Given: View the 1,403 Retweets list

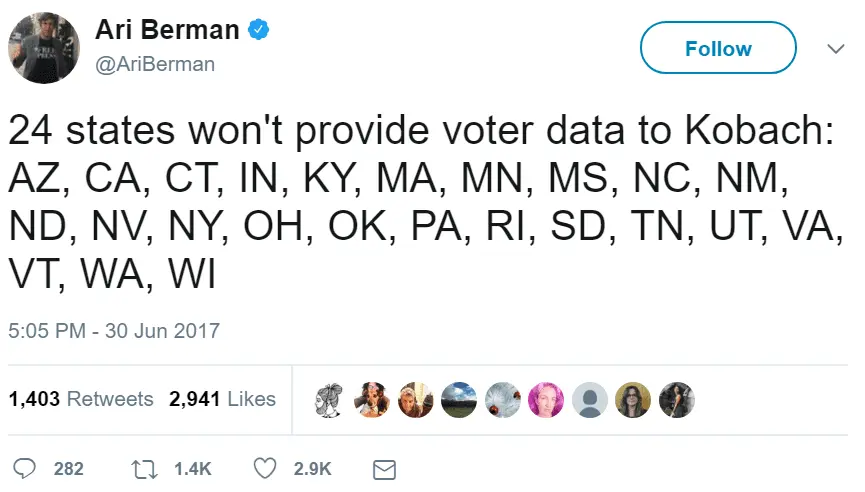Looking at the screenshot, I should coord(81,399).
